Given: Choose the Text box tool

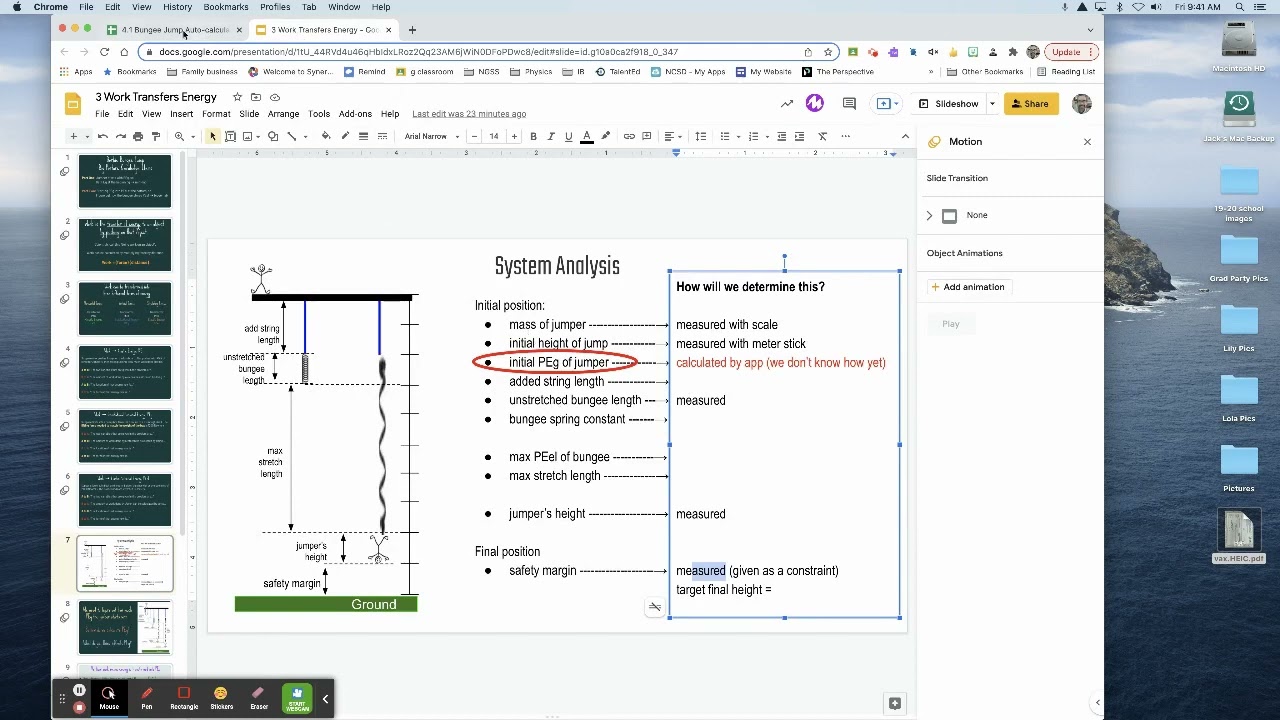Looking at the screenshot, I should pyautogui.click(x=230, y=136).
